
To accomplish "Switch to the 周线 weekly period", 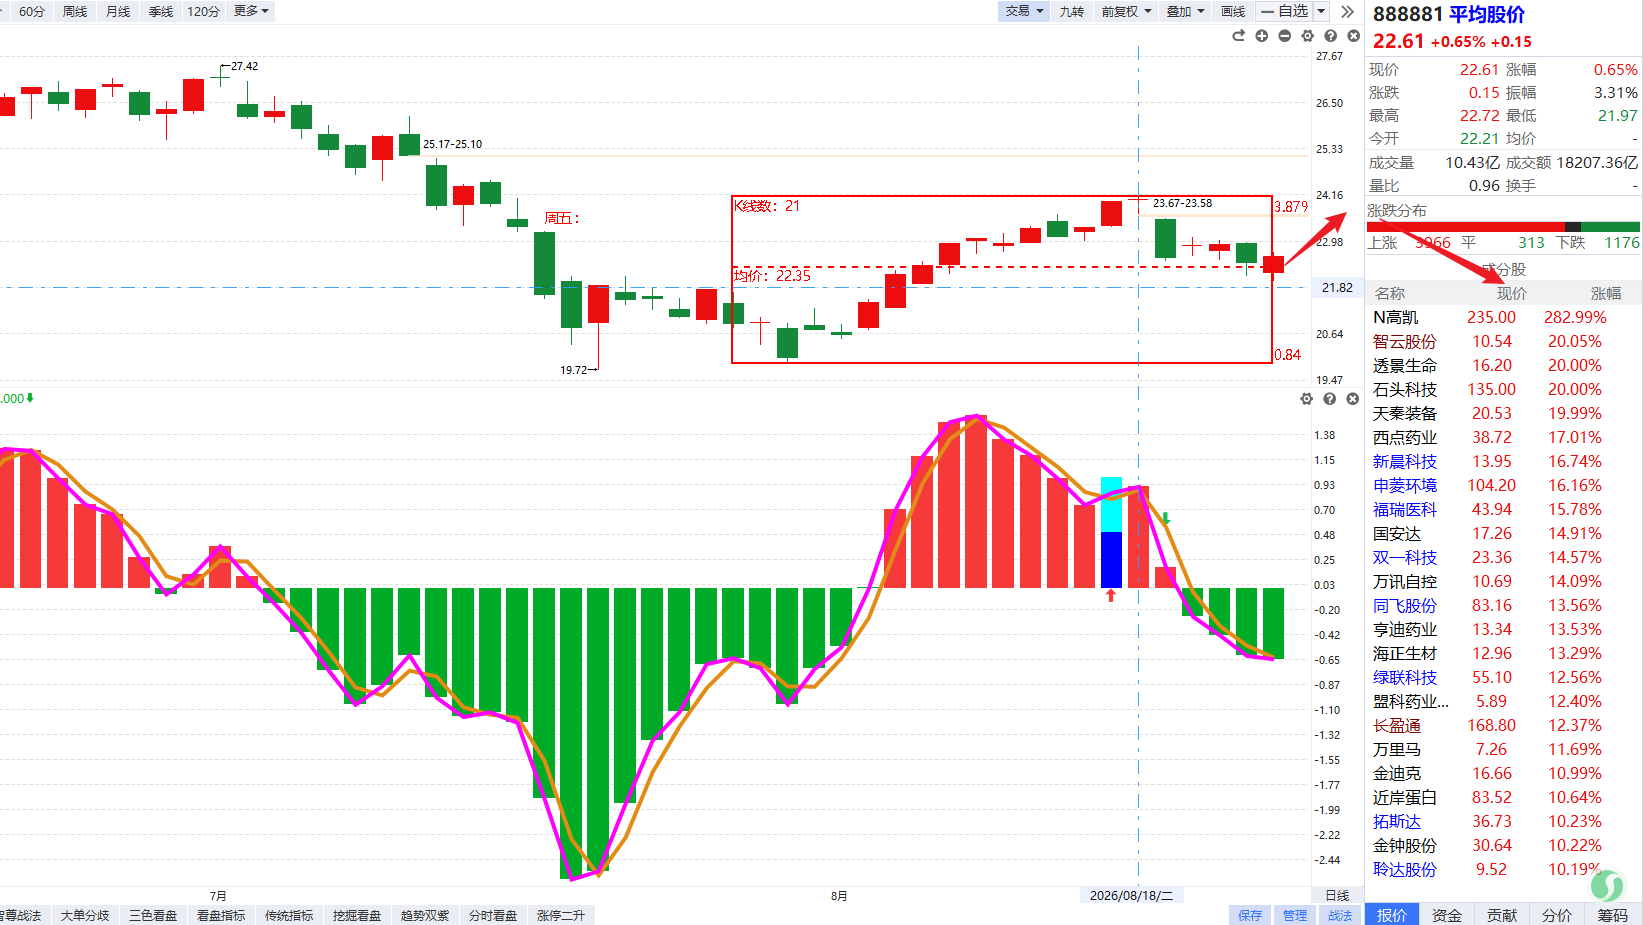I will click(x=75, y=11).
